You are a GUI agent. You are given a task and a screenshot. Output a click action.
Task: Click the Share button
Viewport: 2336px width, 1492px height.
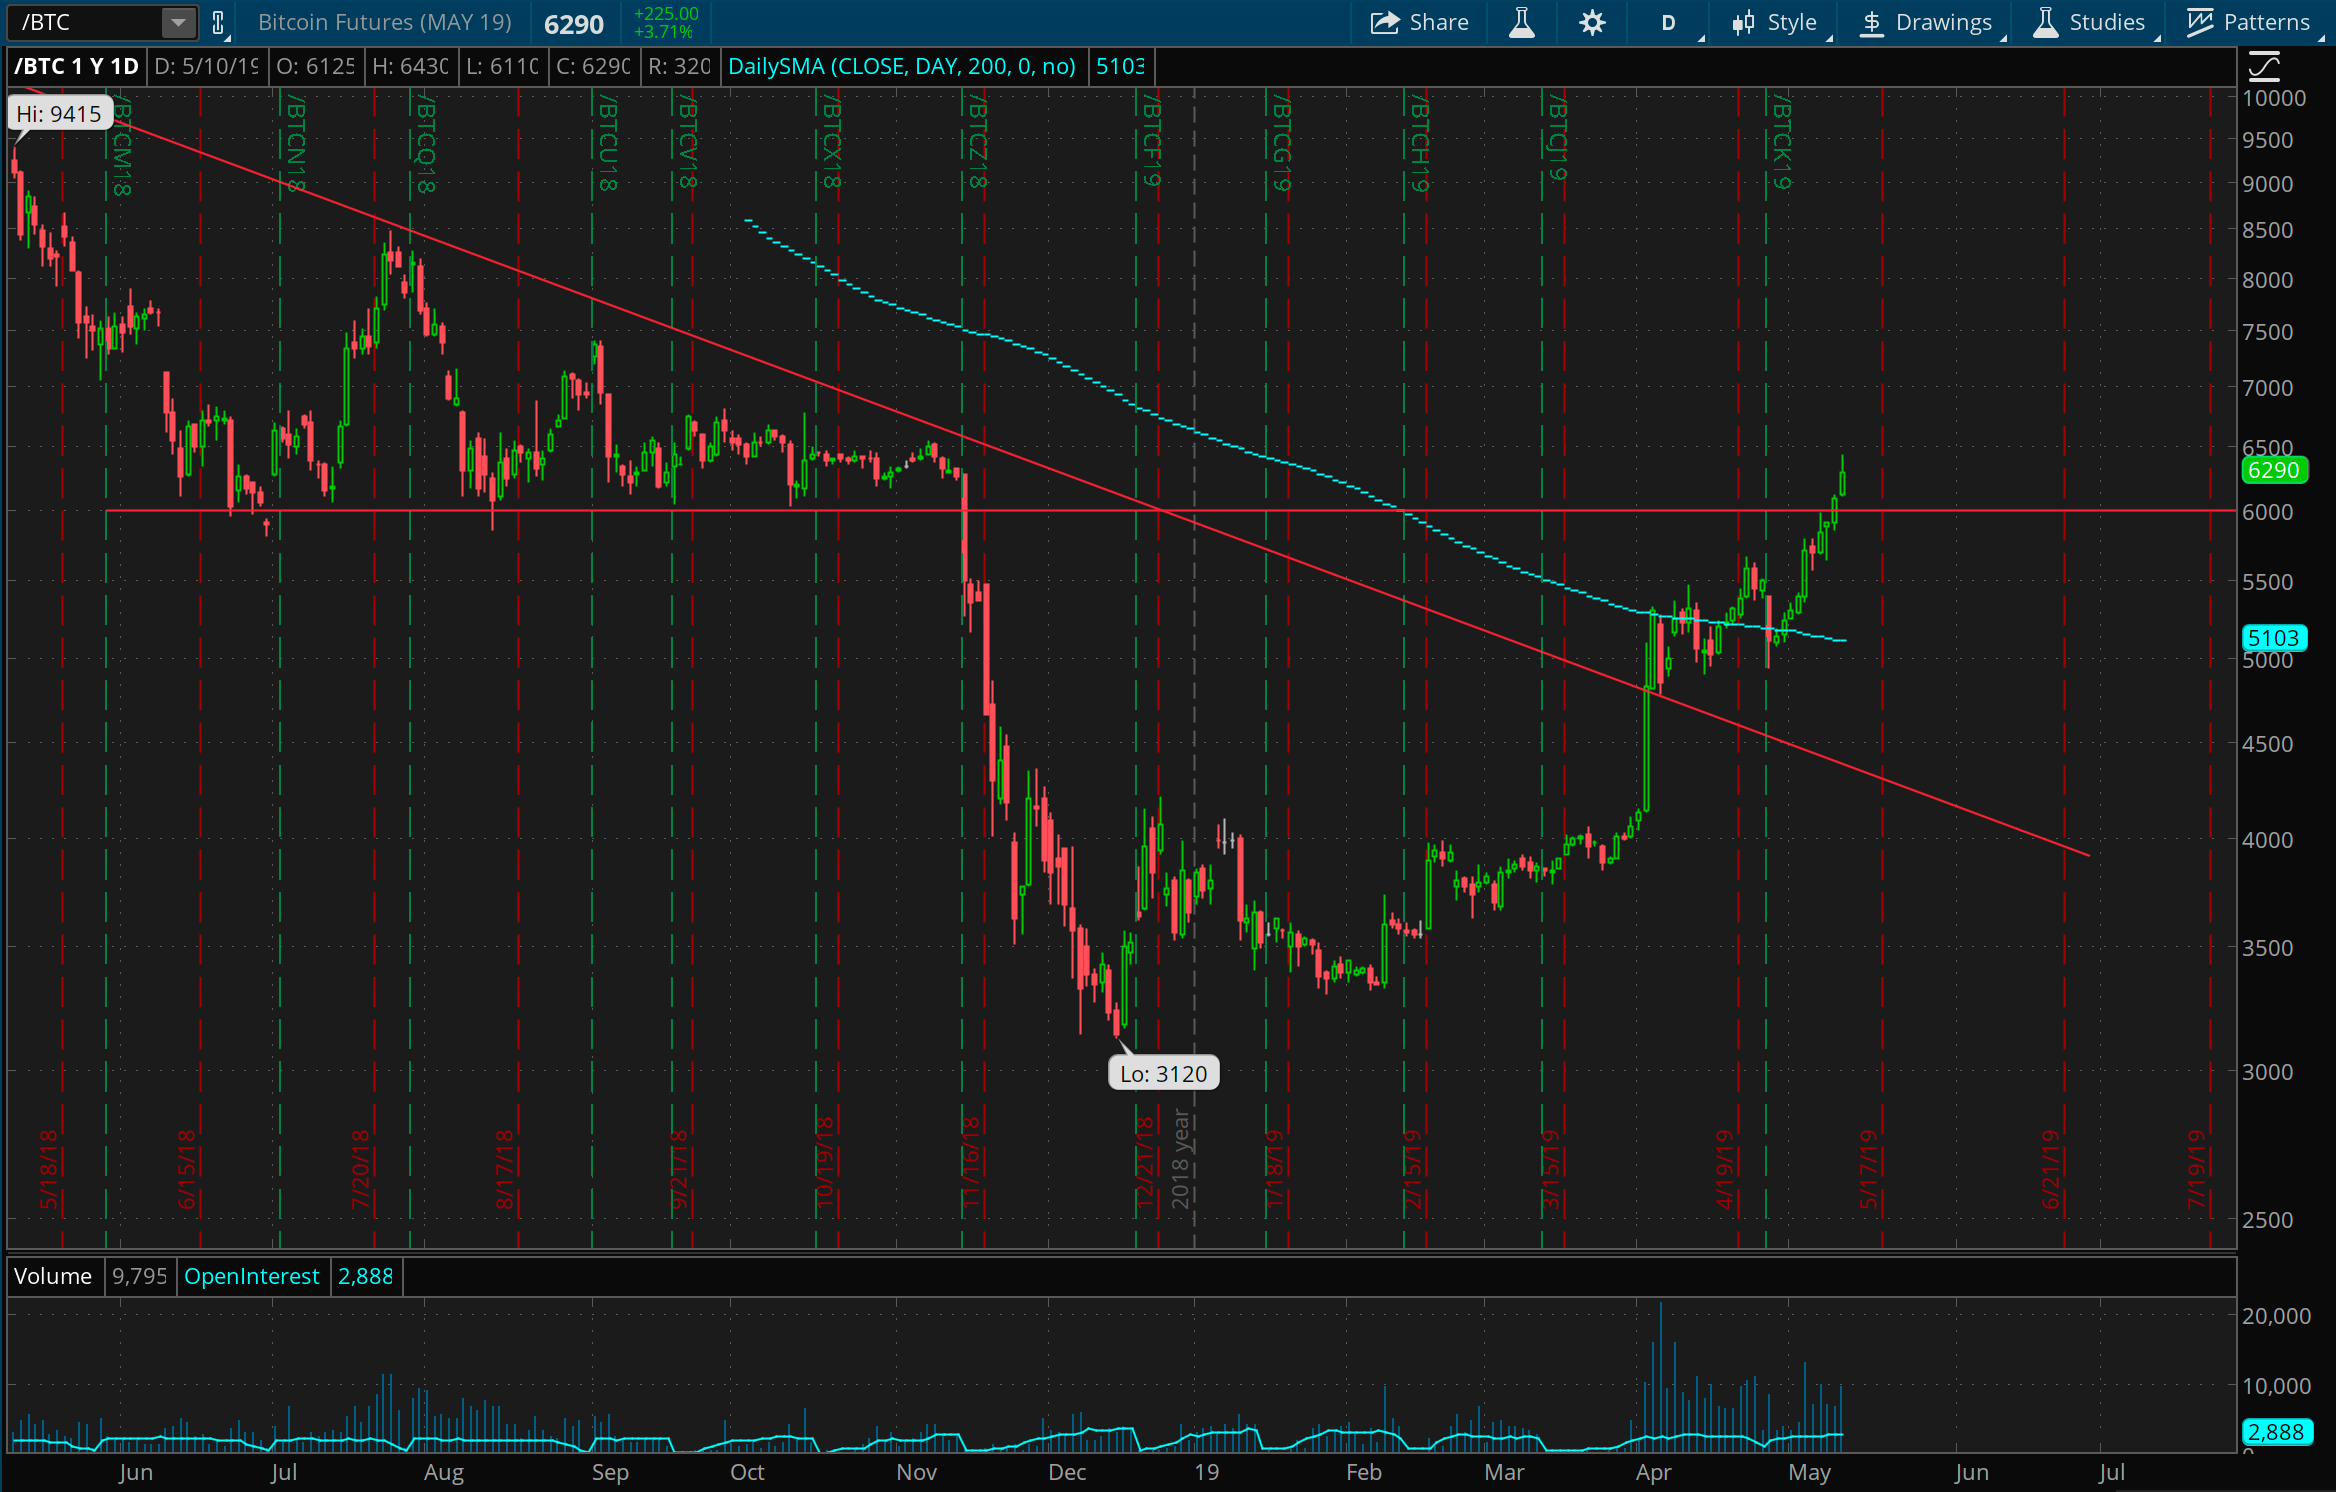[1419, 22]
